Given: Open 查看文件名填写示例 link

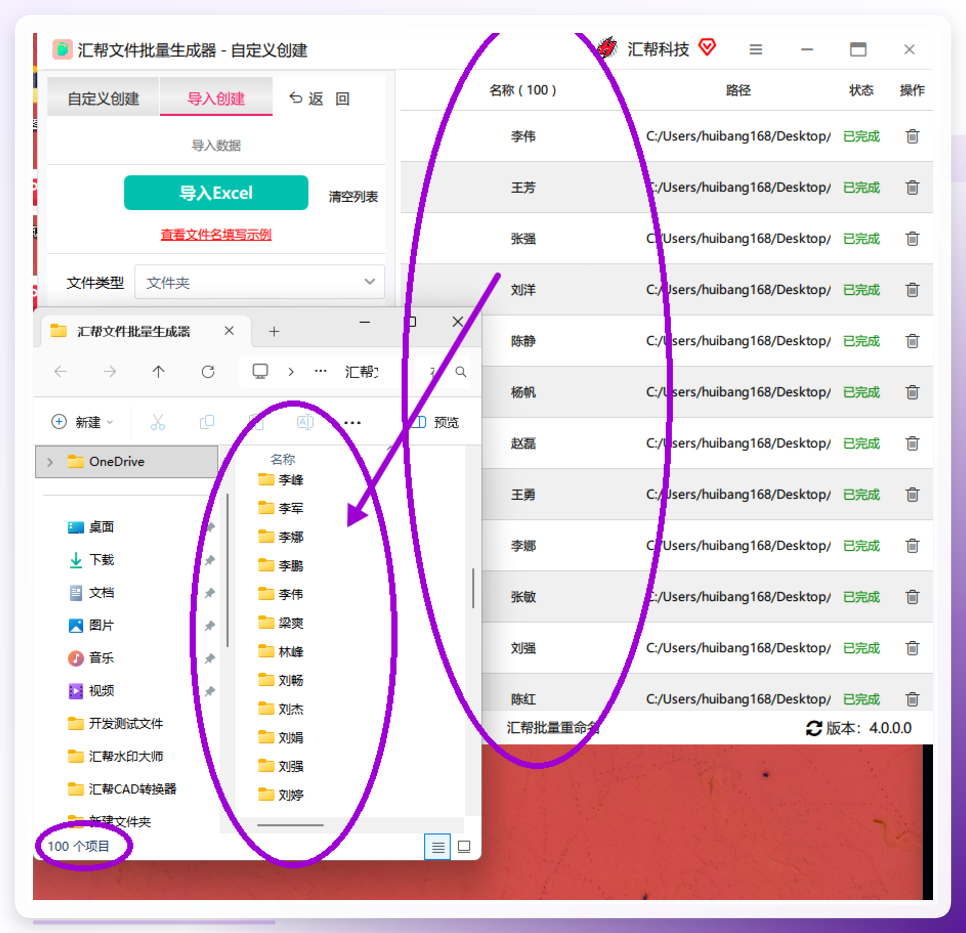Looking at the screenshot, I should coord(216,234).
